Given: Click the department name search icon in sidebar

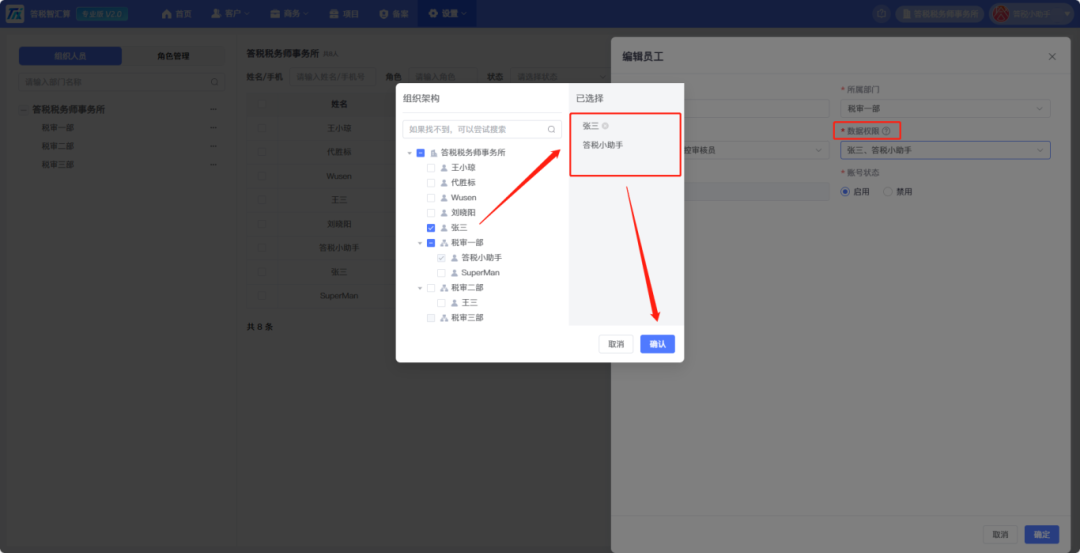Looking at the screenshot, I should (215, 82).
